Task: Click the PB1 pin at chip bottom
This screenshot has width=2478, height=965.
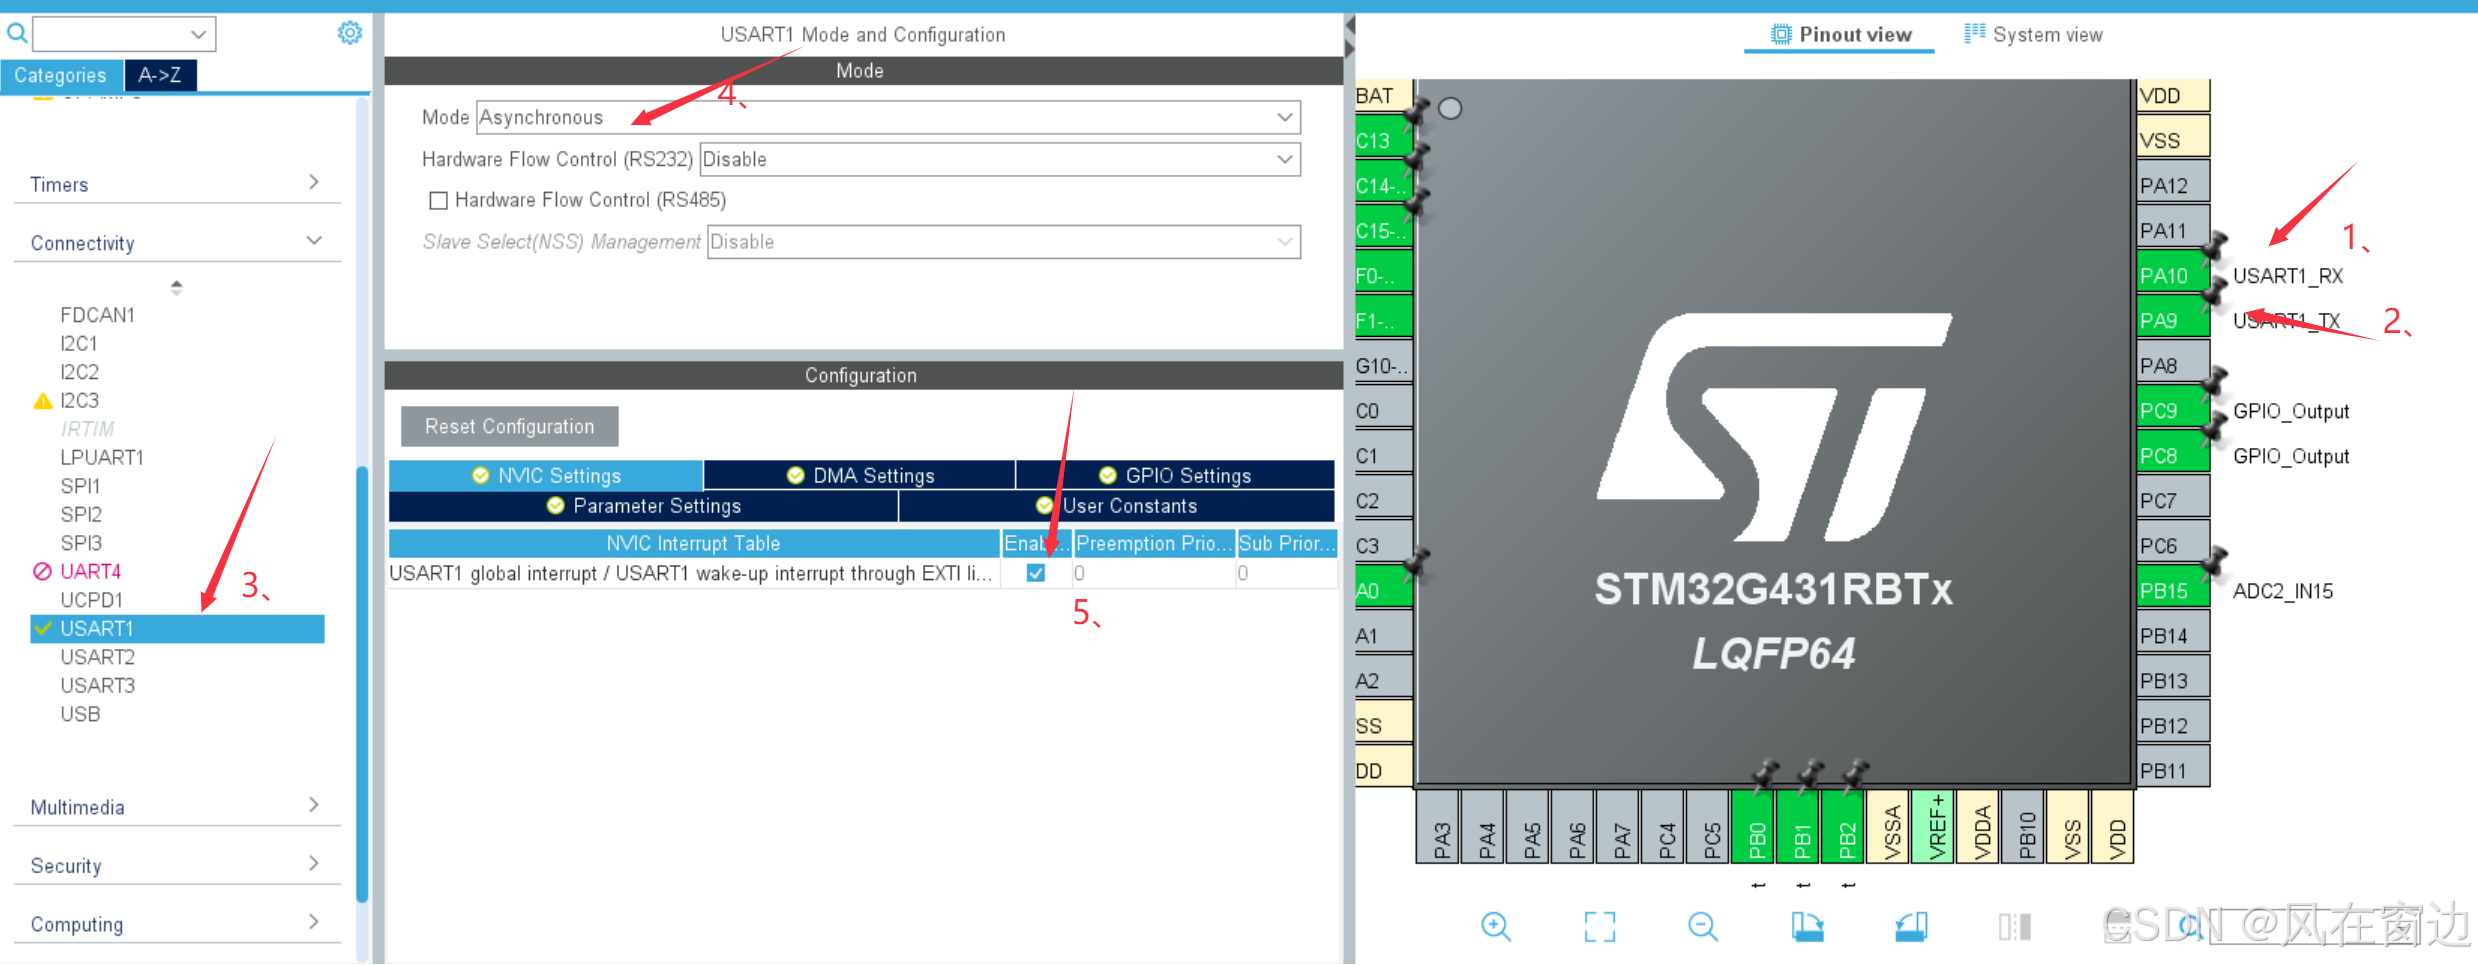Action: (x=1800, y=826)
